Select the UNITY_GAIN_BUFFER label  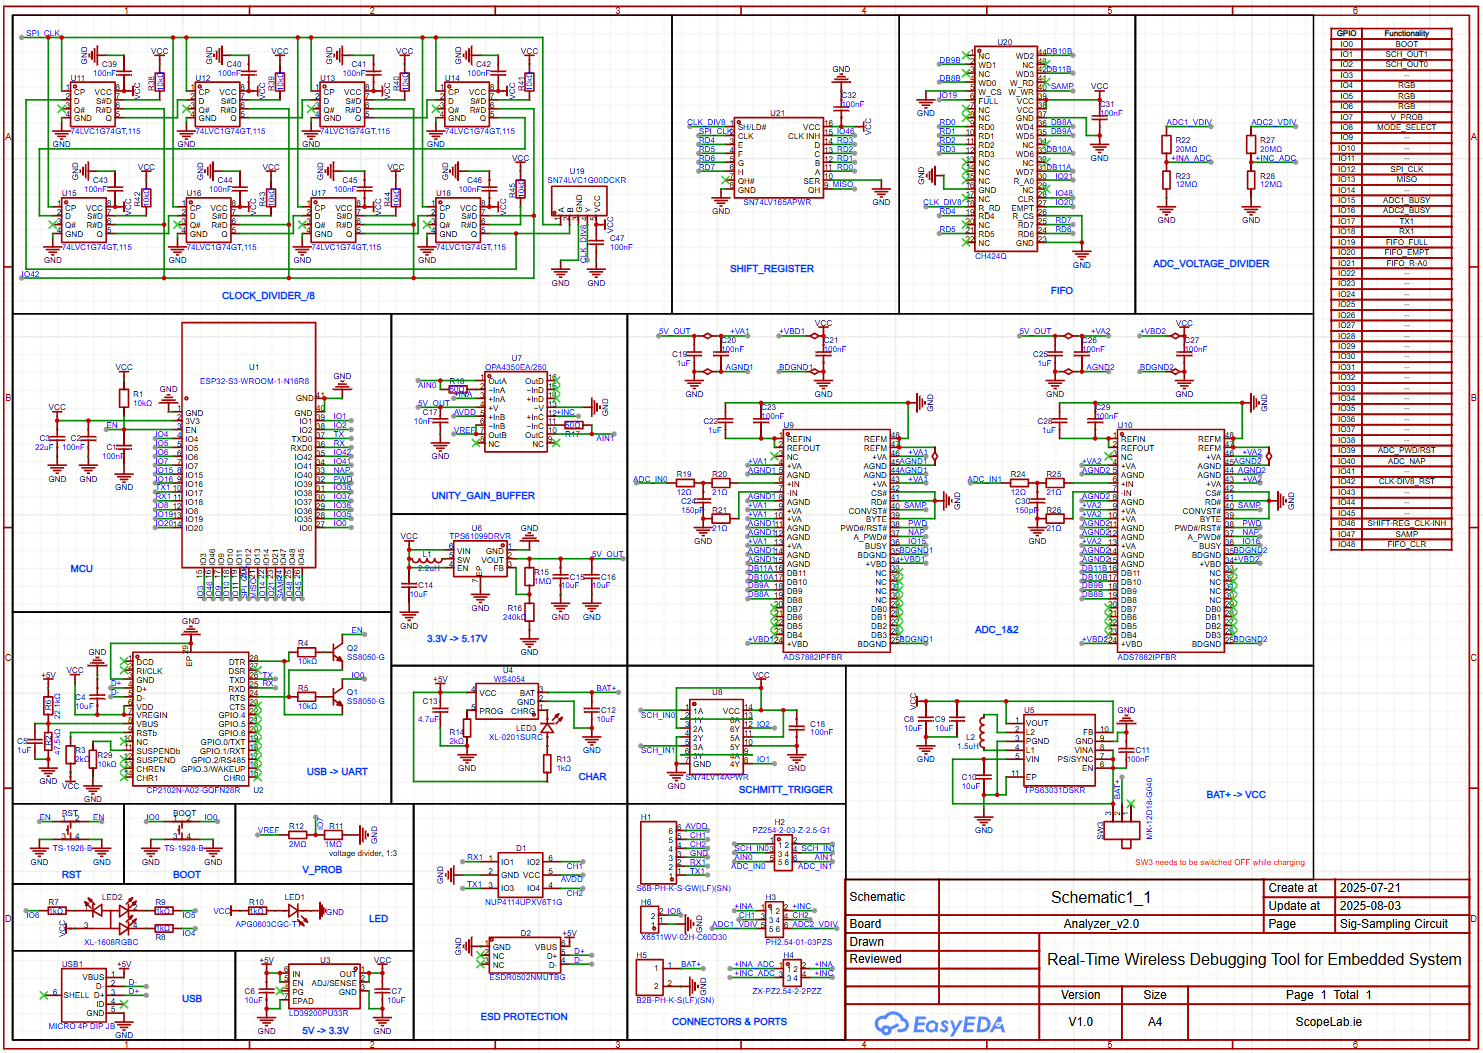tap(483, 496)
